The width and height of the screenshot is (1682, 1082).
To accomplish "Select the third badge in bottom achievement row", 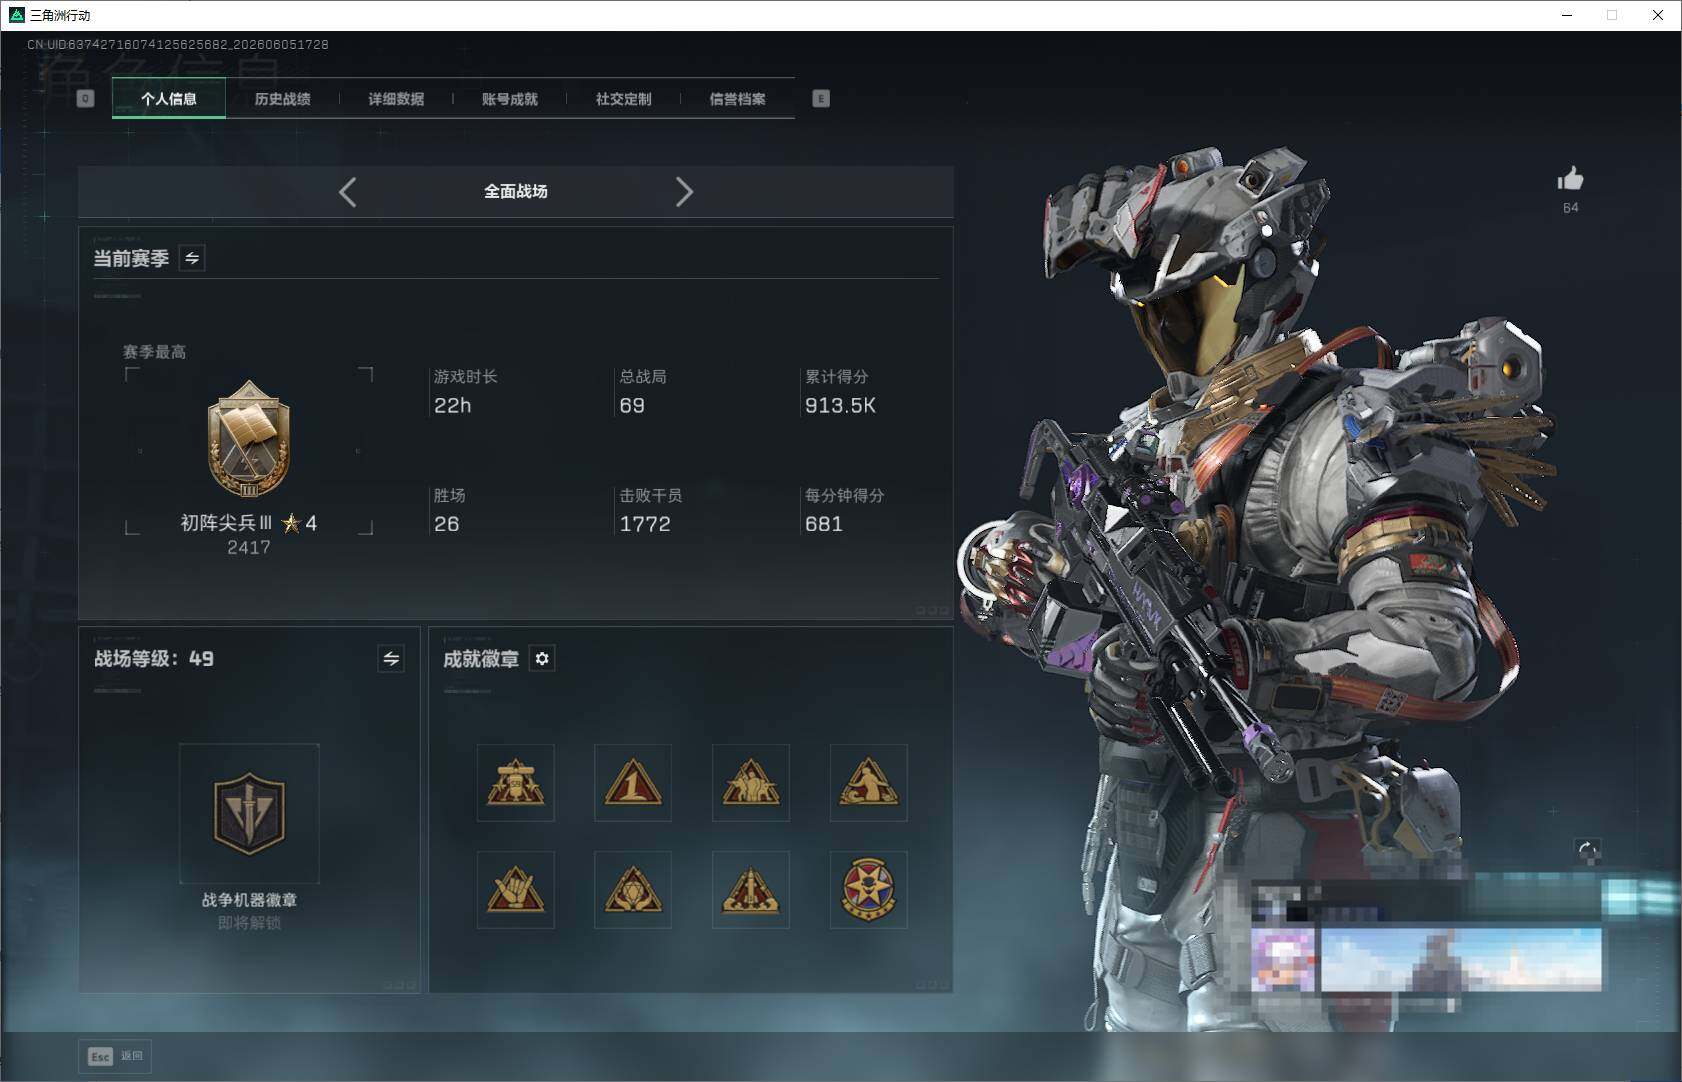I will coord(751,890).
